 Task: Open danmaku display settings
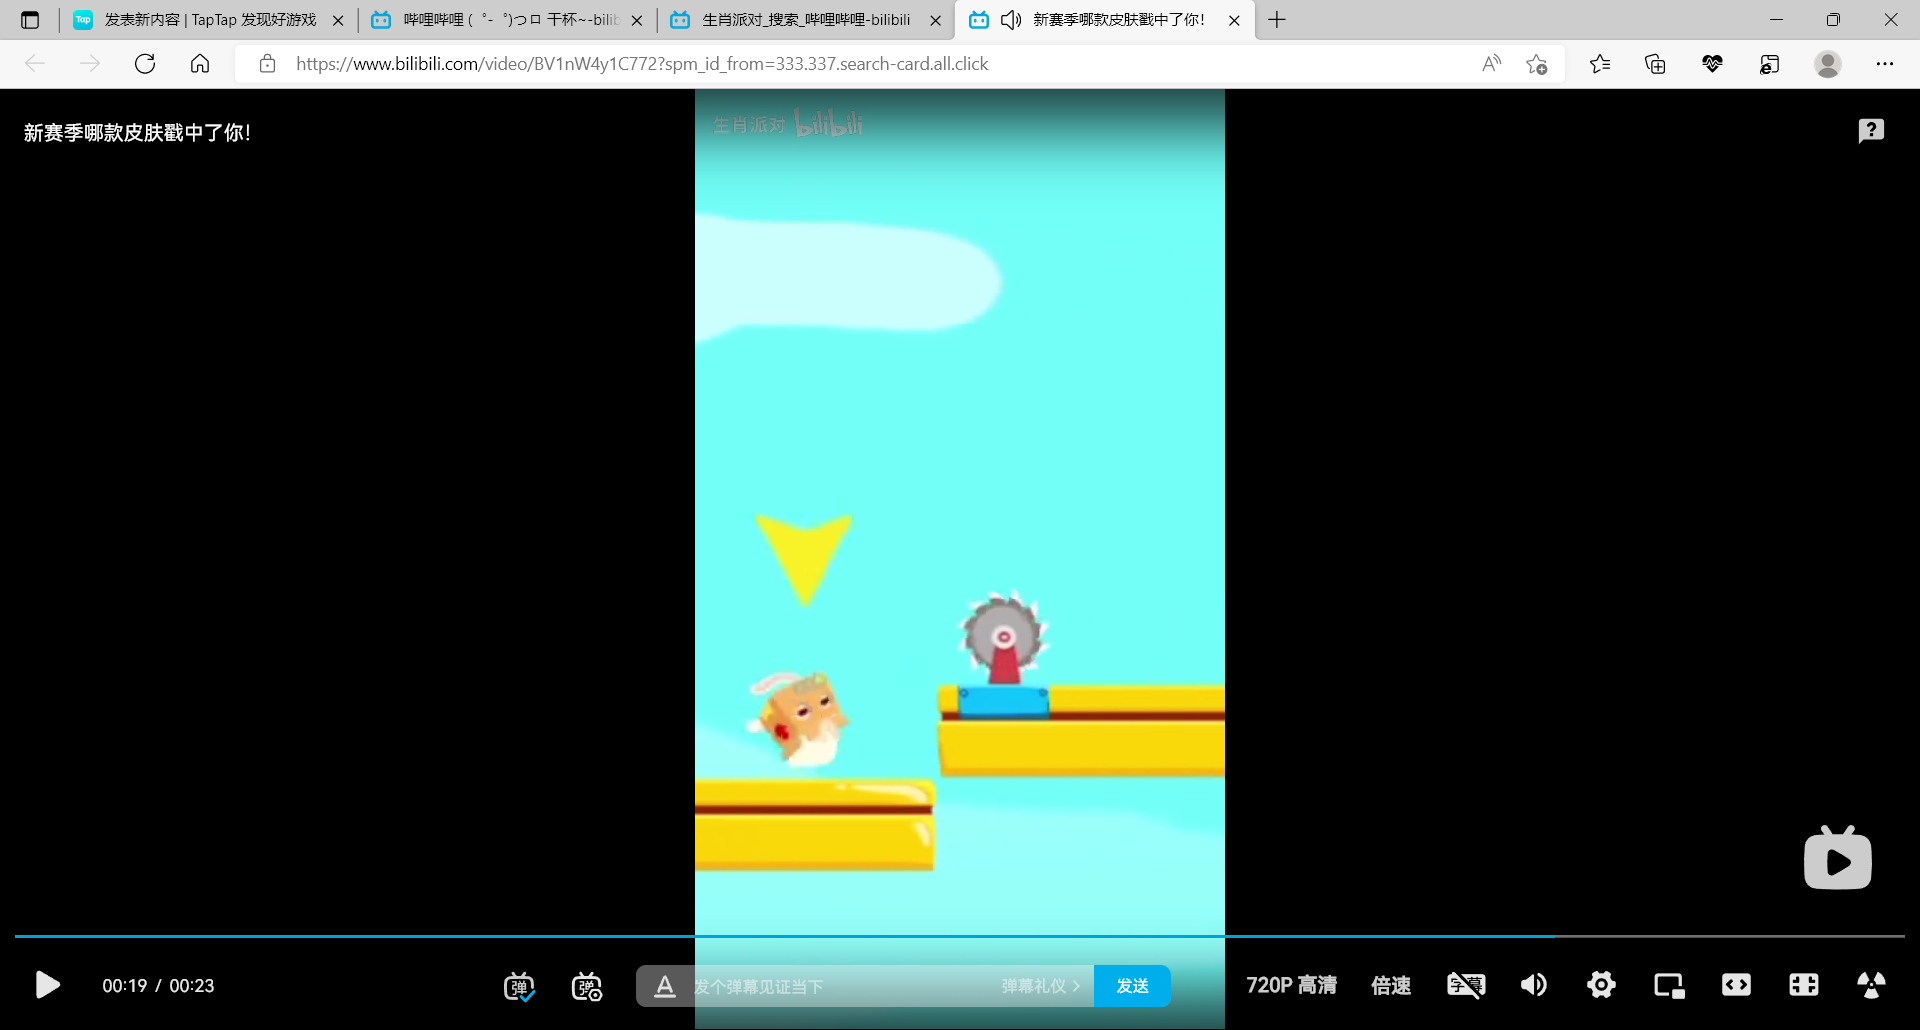(x=587, y=986)
